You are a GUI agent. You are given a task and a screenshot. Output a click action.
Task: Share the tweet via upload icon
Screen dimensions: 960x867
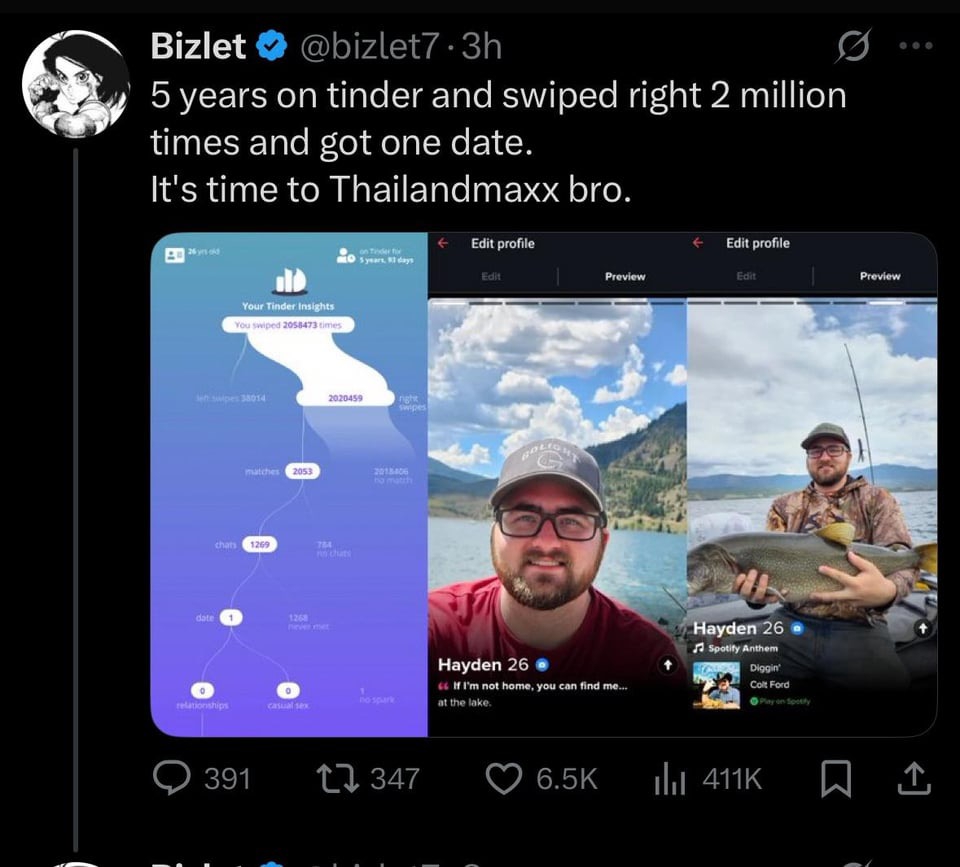(914, 778)
